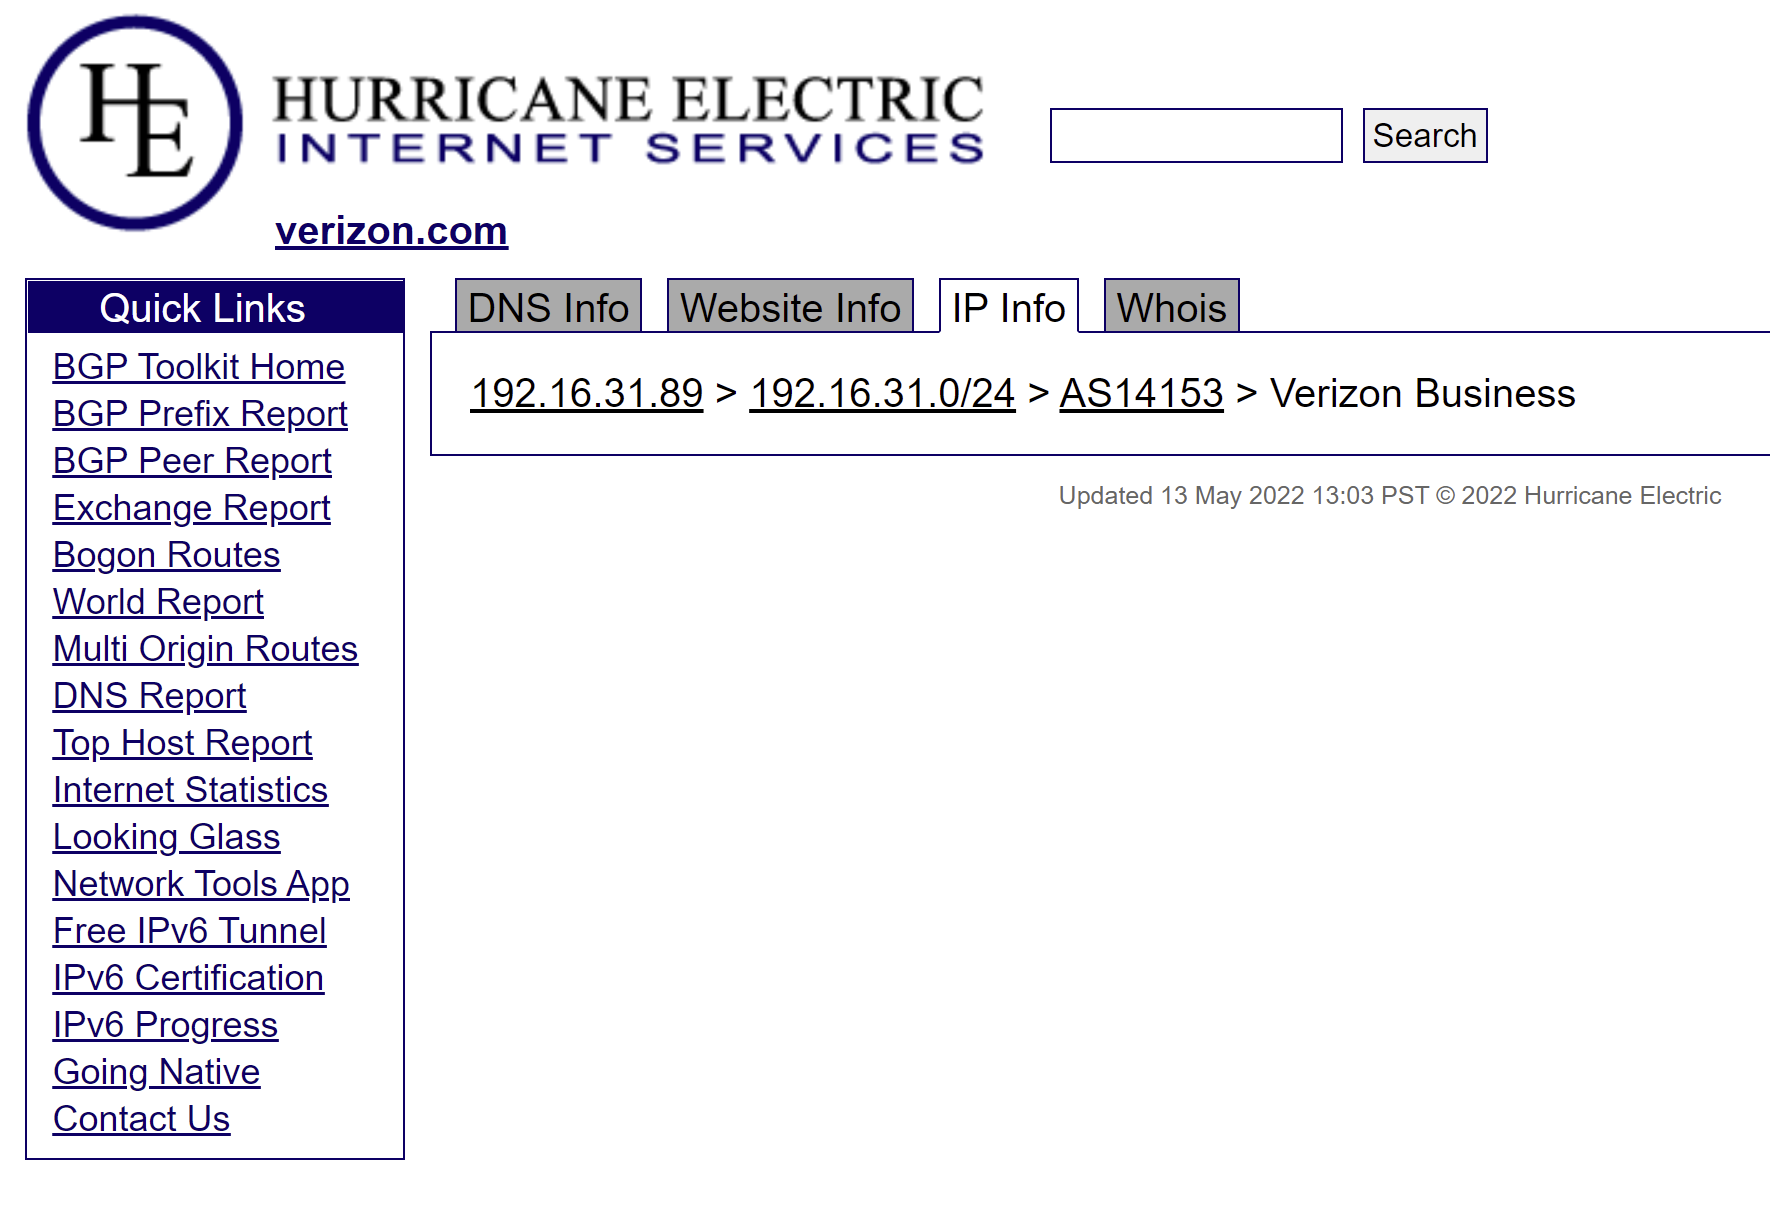Open Looking Glass link
Image resolution: width=1770 pixels, height=1205 pixels.
point(166,837)
